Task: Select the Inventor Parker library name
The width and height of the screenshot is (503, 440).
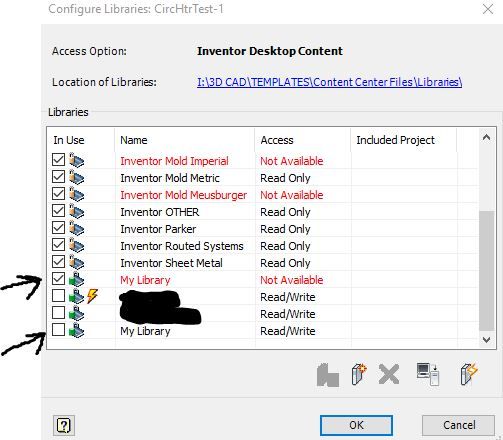Action: pyautogui.click(x=158, y=229)
